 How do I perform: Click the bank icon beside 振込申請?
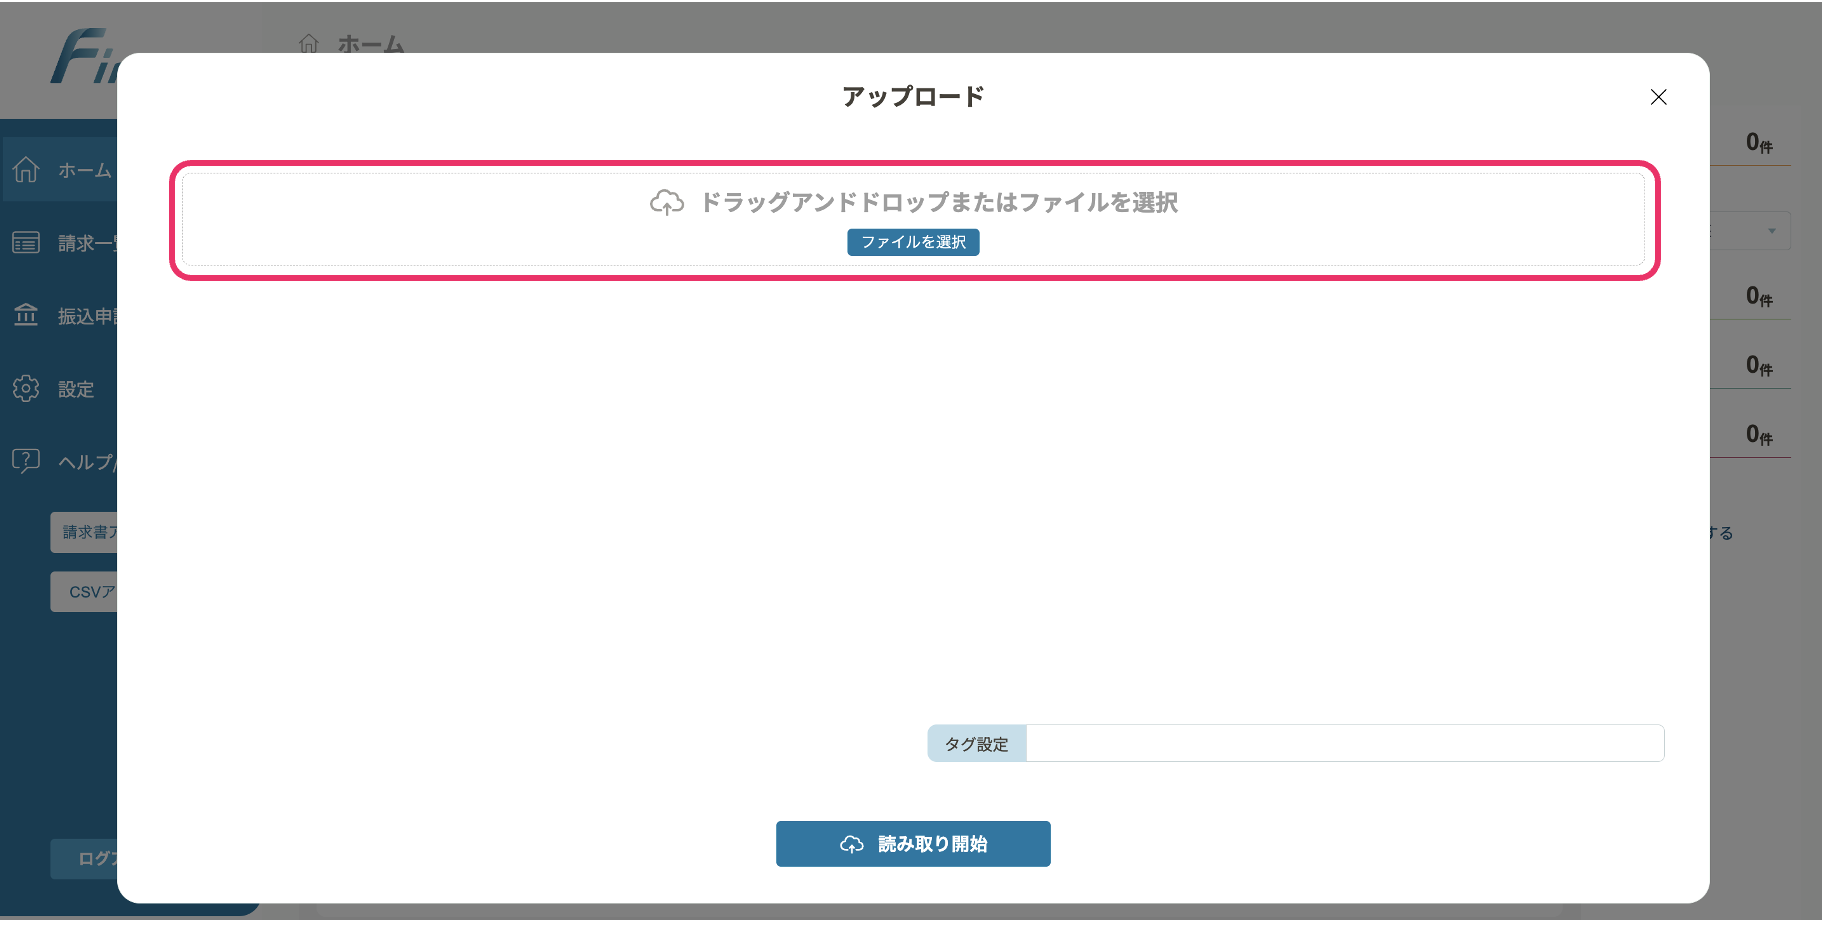26,316
